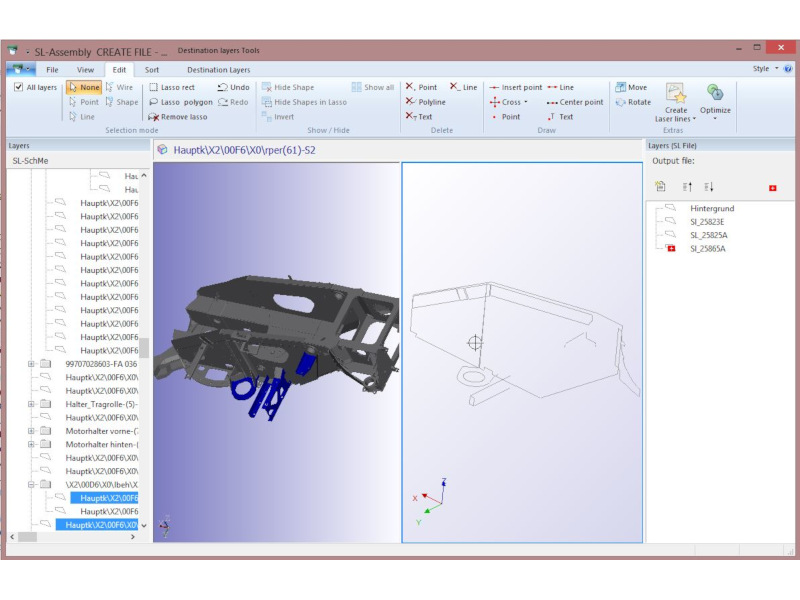The height and width of the screenshot is (600, 800).
Task: Select the Hintergrund layer
Action: [x=711, y=208]
